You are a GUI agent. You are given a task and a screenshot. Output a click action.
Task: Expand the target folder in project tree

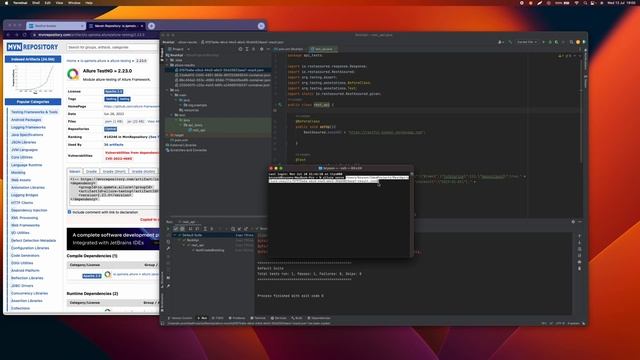[167, 135]
